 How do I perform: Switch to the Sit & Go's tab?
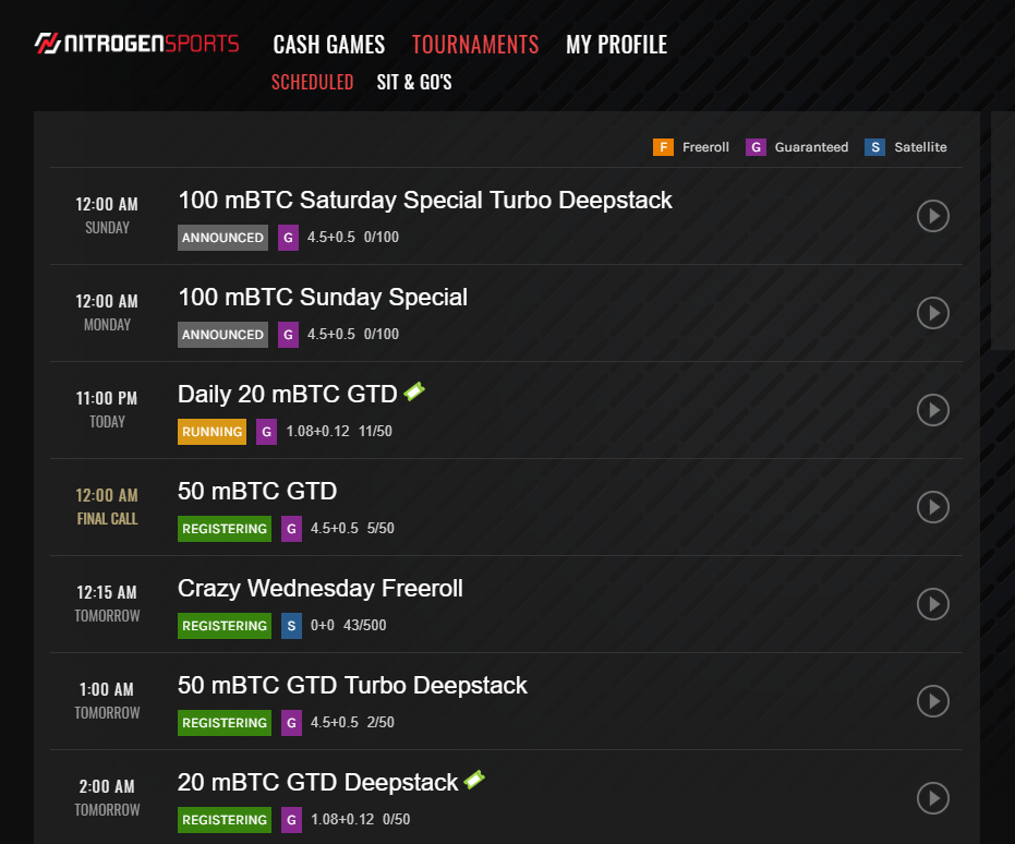pyautogui.click(x=414, y=82)
